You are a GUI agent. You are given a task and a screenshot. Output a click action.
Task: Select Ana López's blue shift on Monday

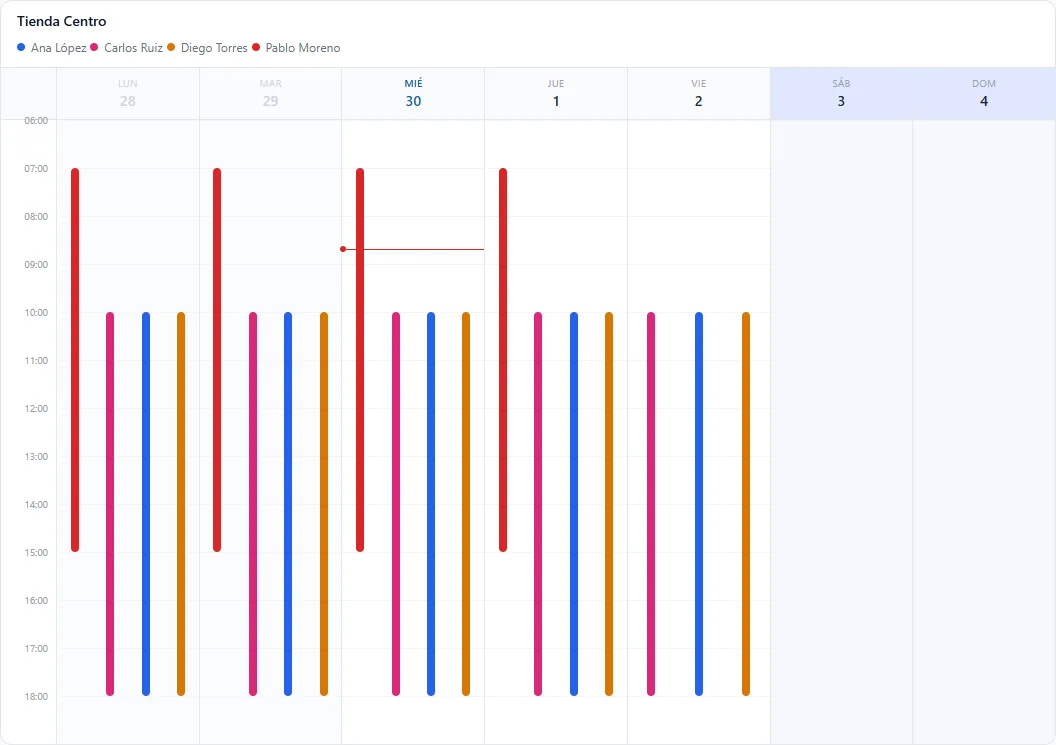click(x=145, y=504)
